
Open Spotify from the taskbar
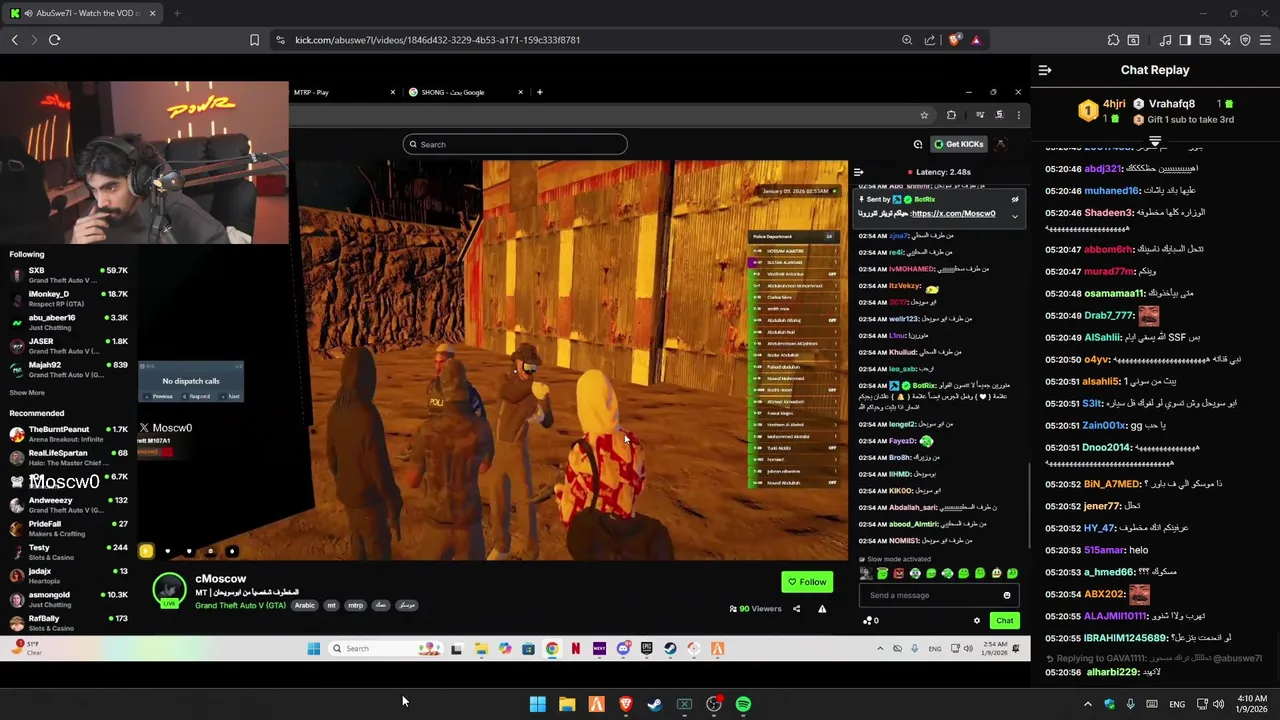743,704
